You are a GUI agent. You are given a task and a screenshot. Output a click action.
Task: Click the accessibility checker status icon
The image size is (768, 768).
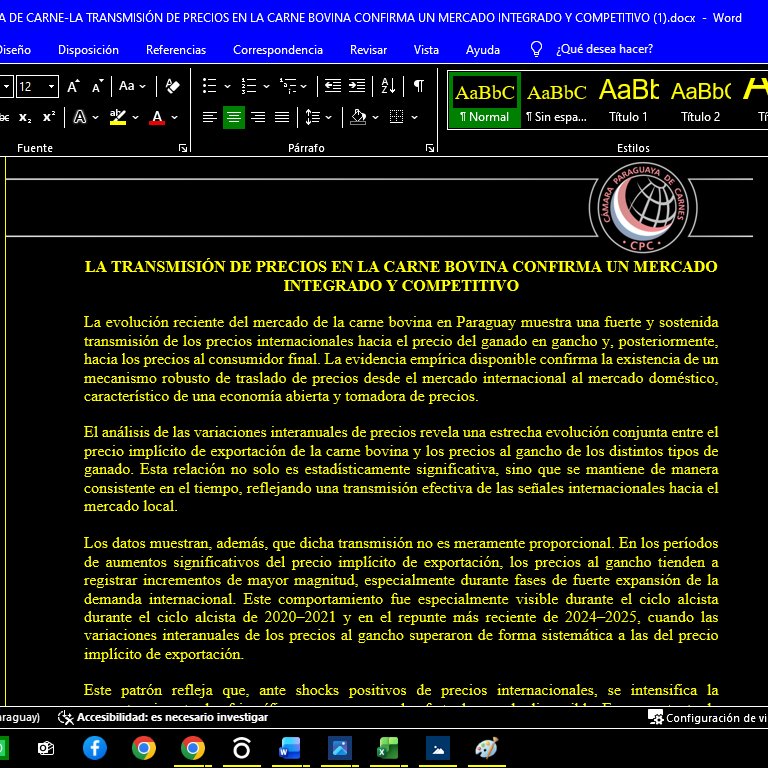65,718
